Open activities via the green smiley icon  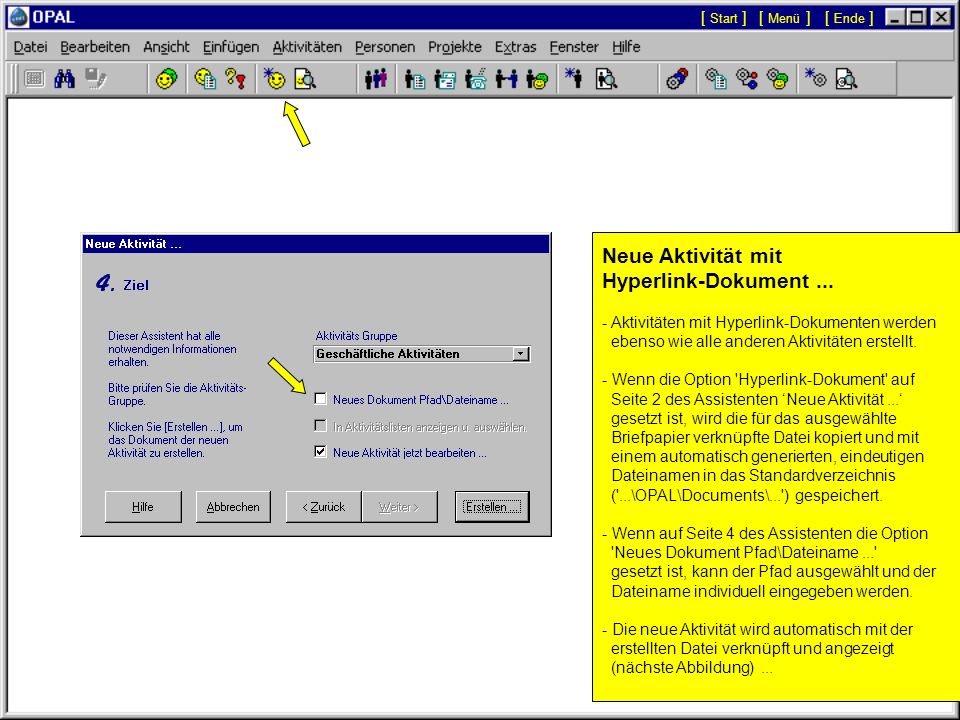click(166, 78)
